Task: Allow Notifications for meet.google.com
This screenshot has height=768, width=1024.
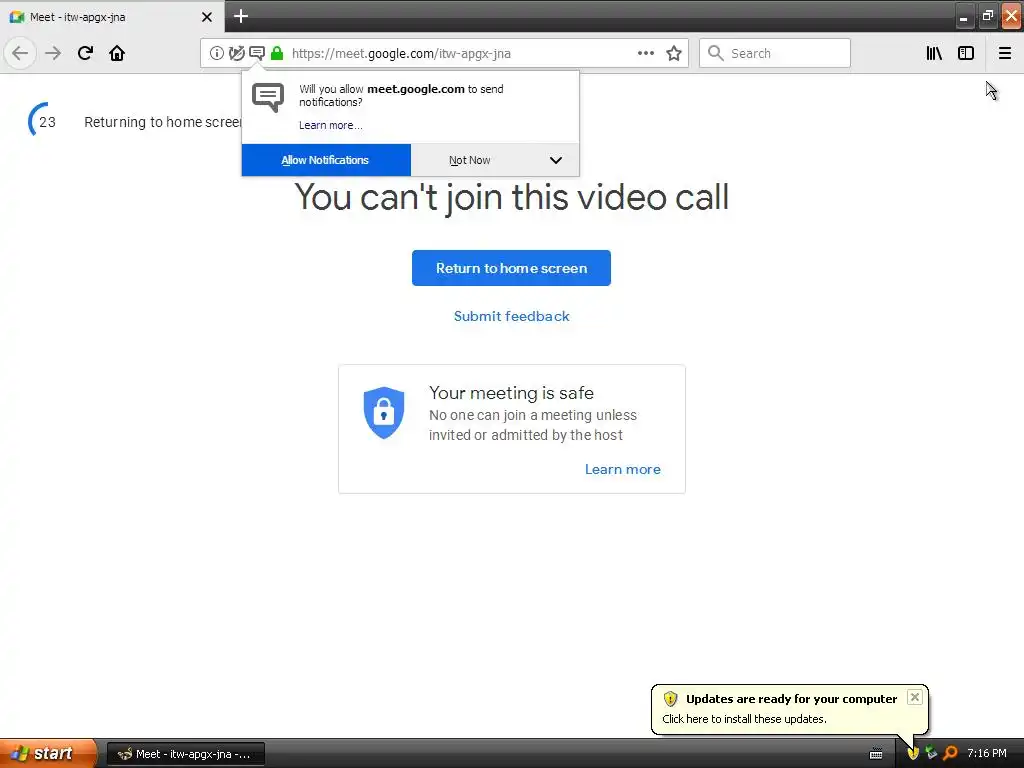Action: click(x=326, y=160)
